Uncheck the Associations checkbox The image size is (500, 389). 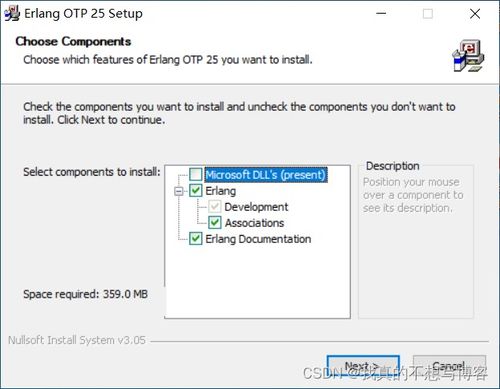coord(215,223)
